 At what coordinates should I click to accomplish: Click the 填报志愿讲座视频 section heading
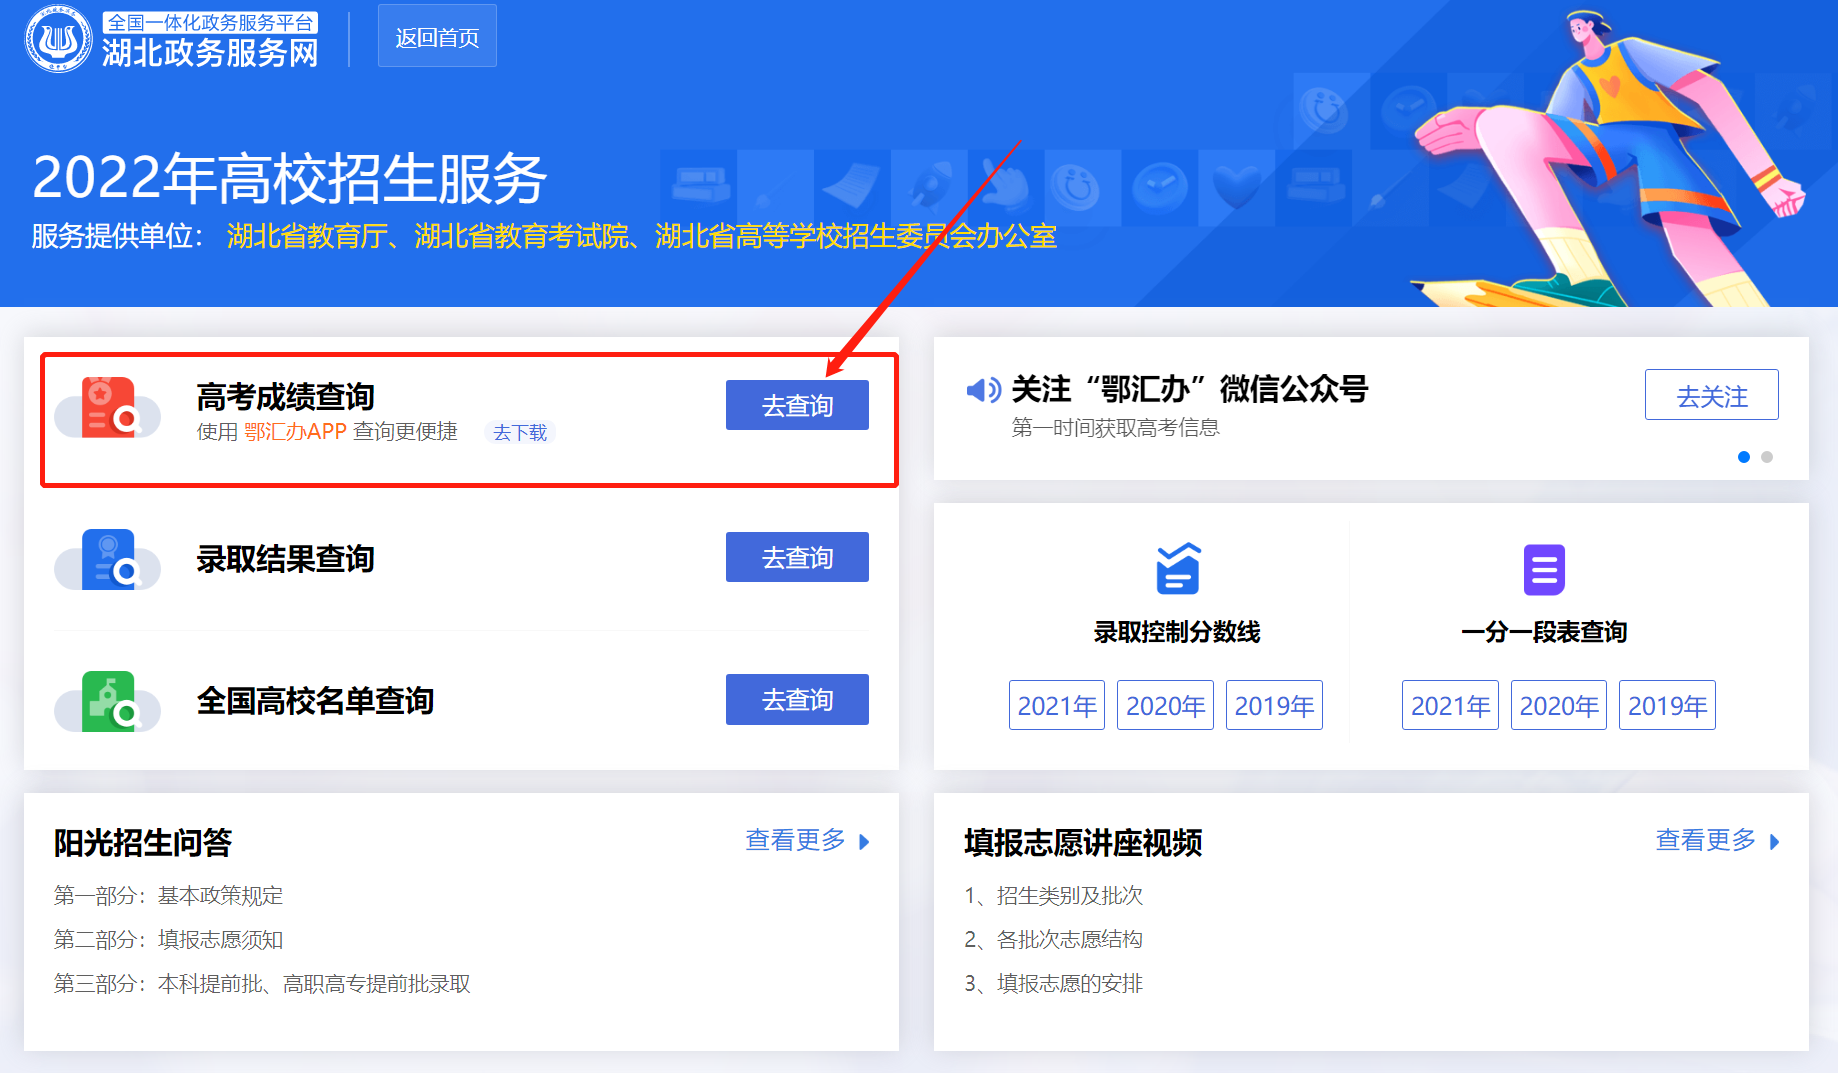pos(1083,843)
